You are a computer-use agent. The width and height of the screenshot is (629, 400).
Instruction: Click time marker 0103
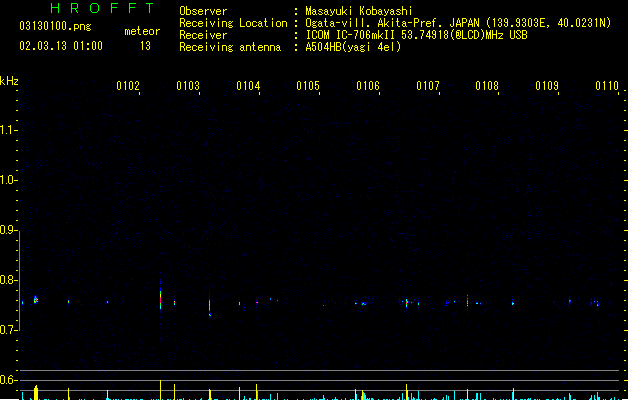(188, 86)
